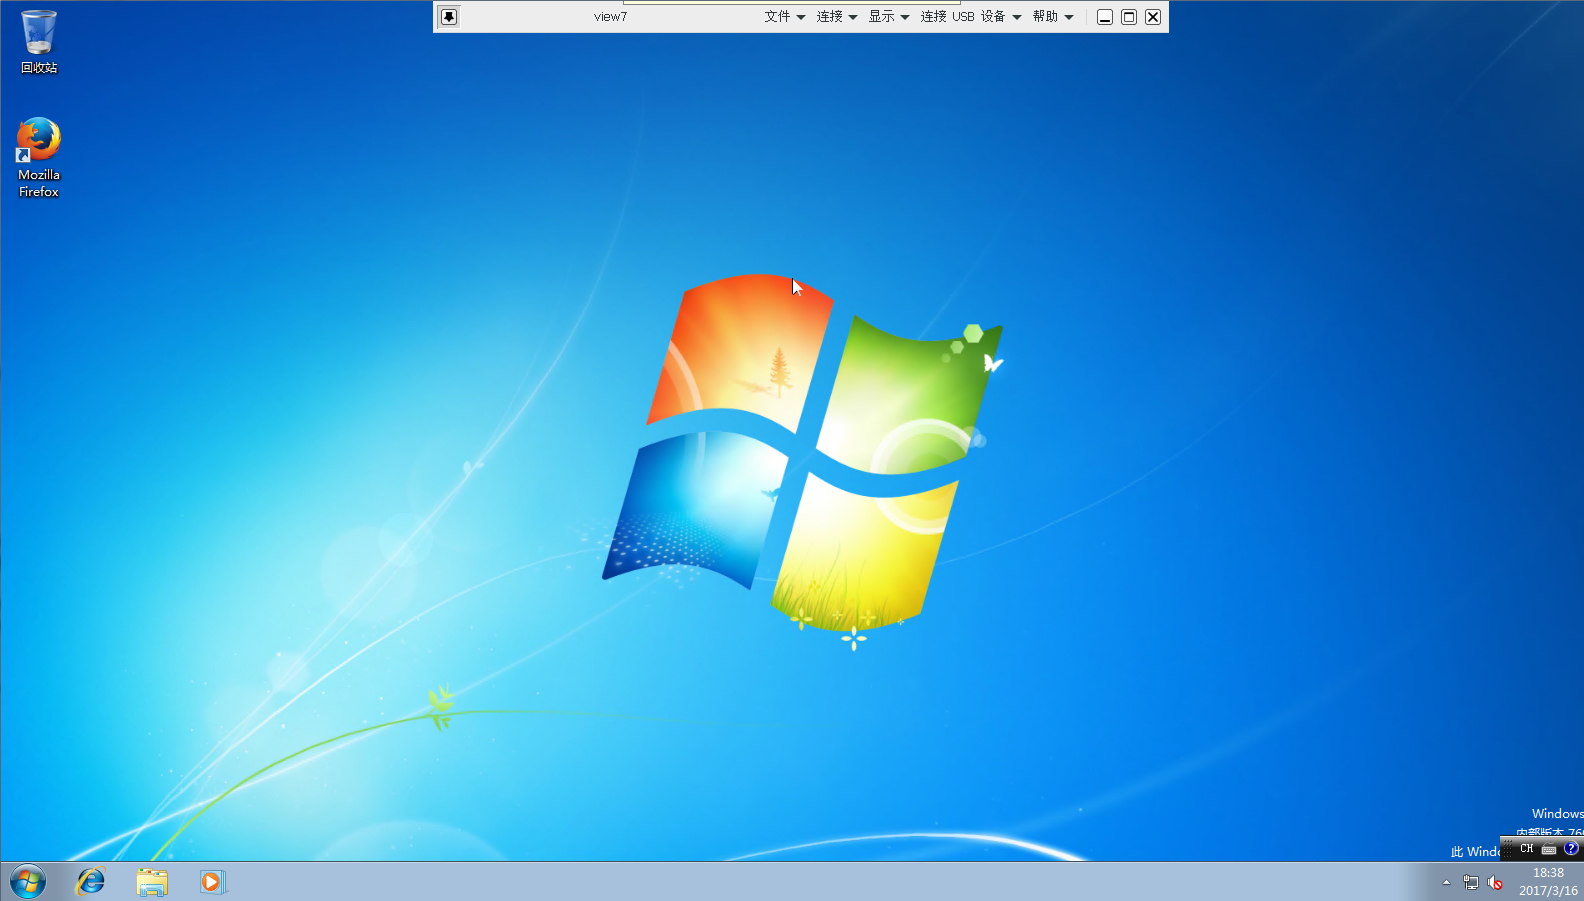Launch Windows Media Player from taskbar
This screenshot has width=1584, height=901.
point(212,882)
